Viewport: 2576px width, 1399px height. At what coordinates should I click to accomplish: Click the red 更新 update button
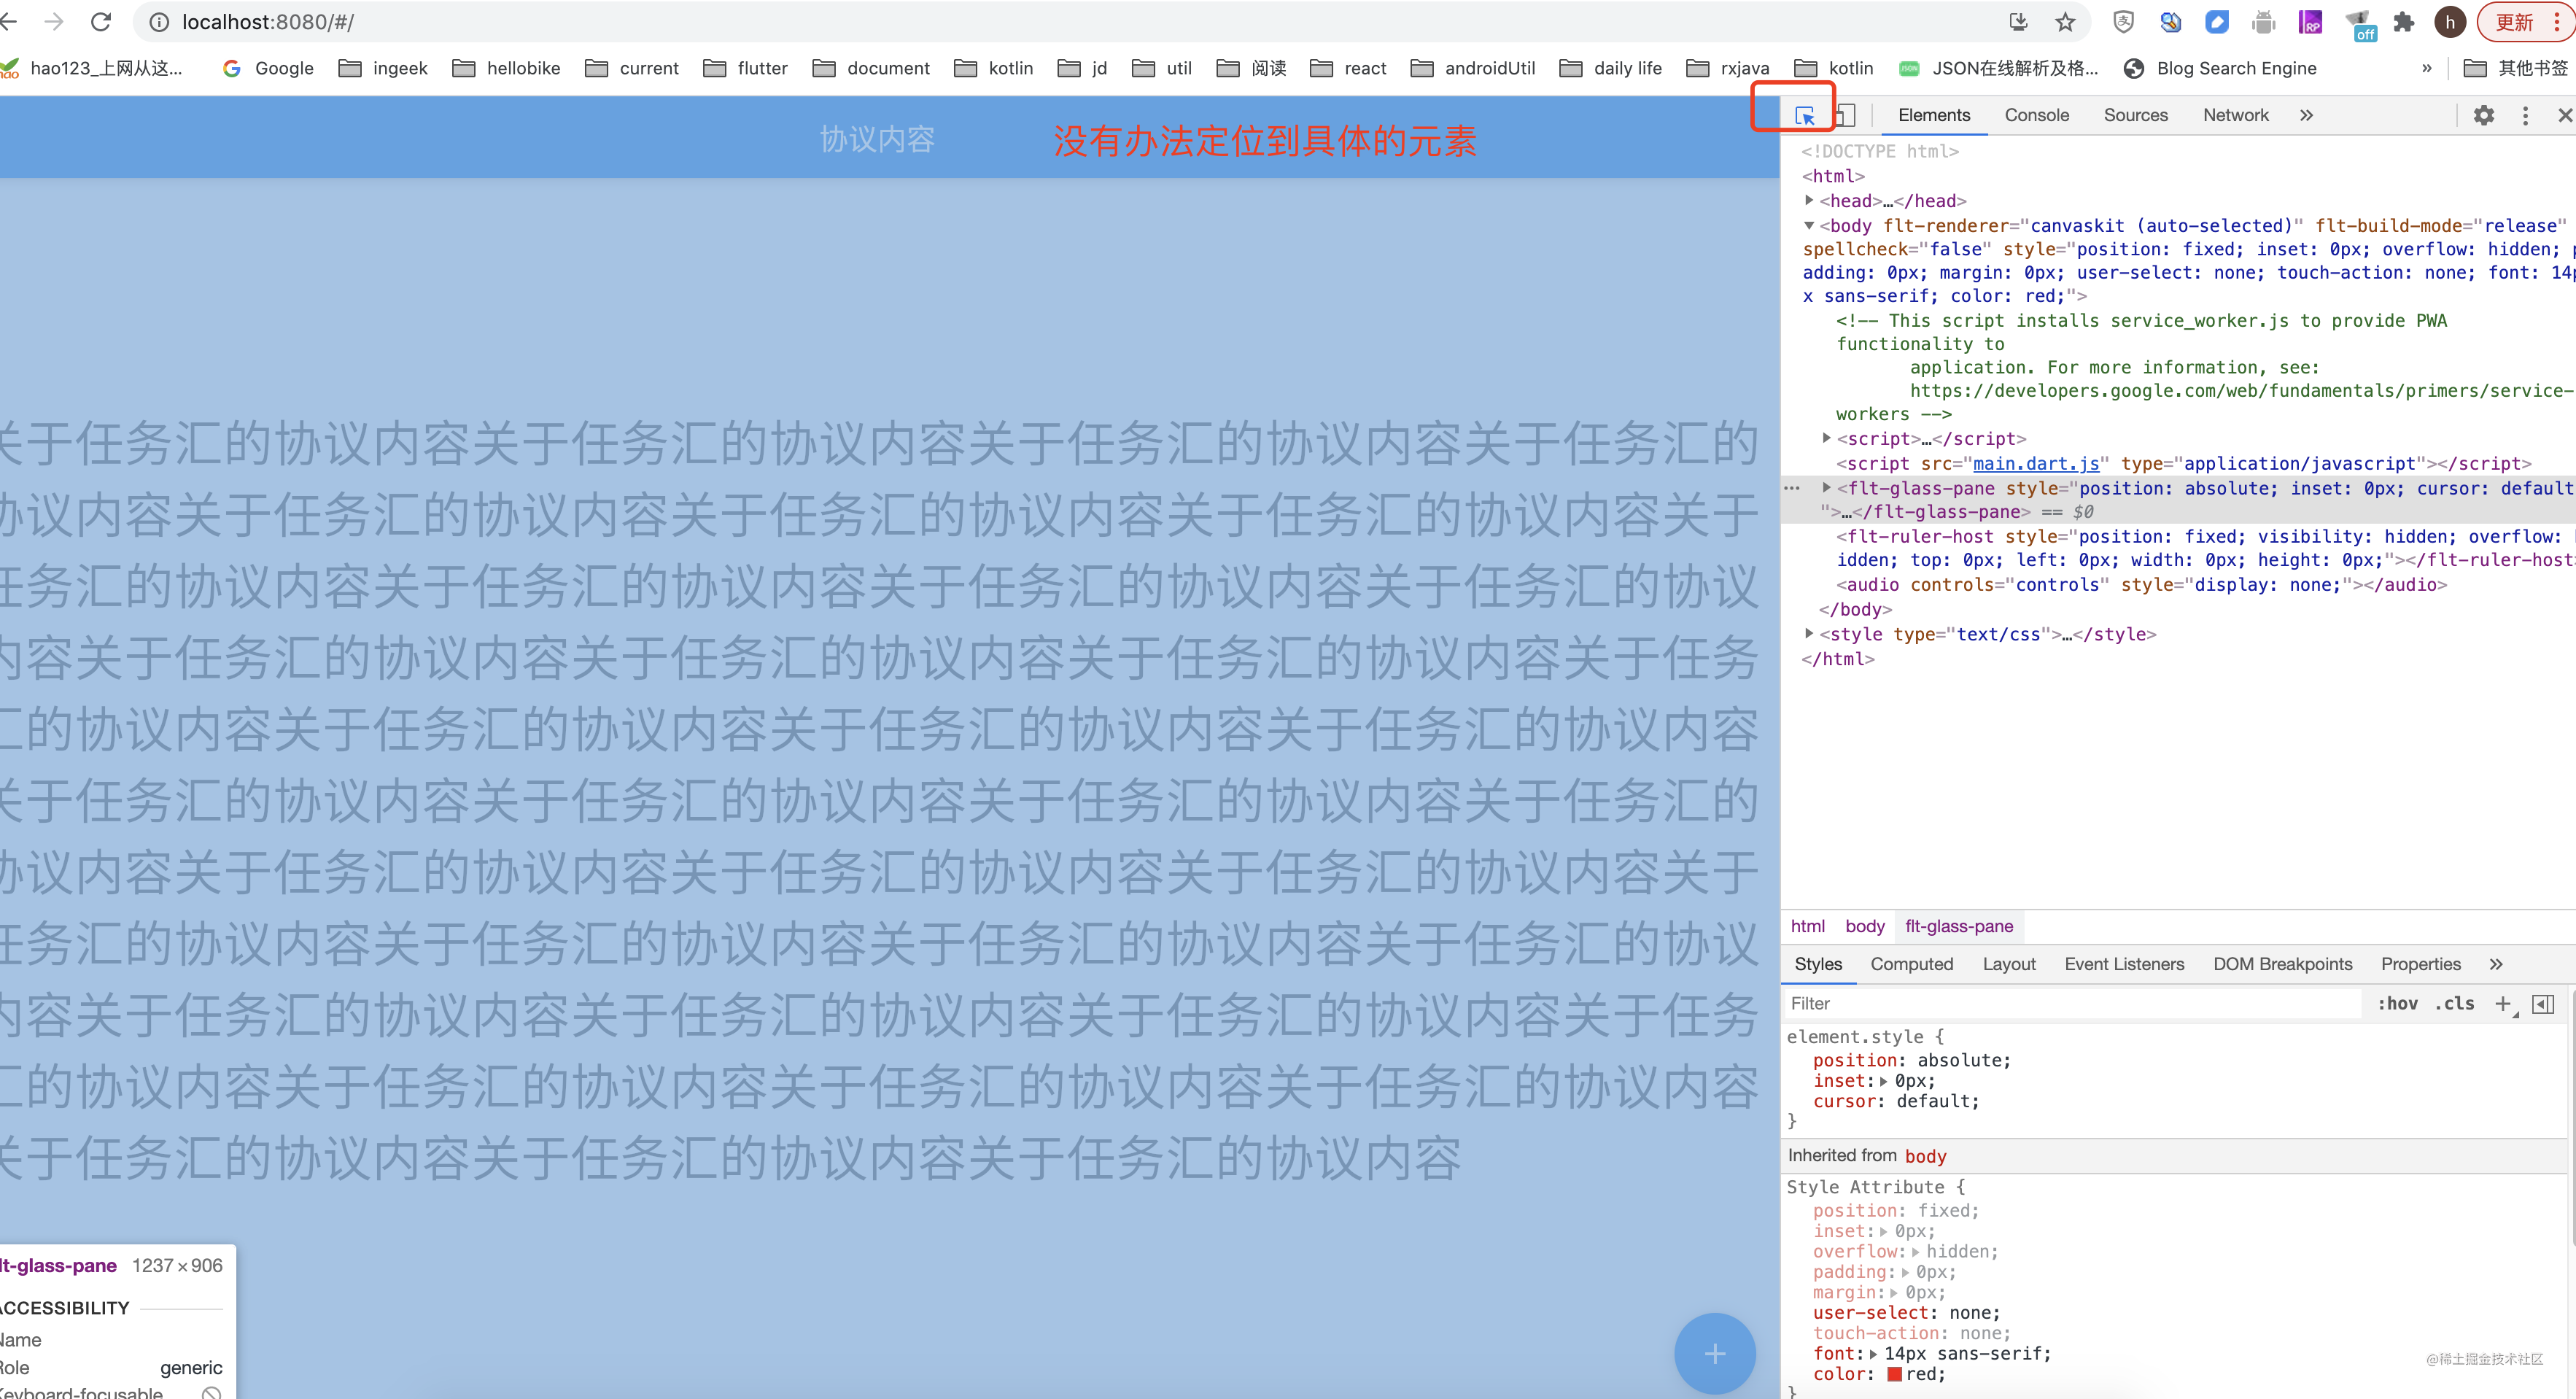pyautogui.click(x=2526, y=22)
